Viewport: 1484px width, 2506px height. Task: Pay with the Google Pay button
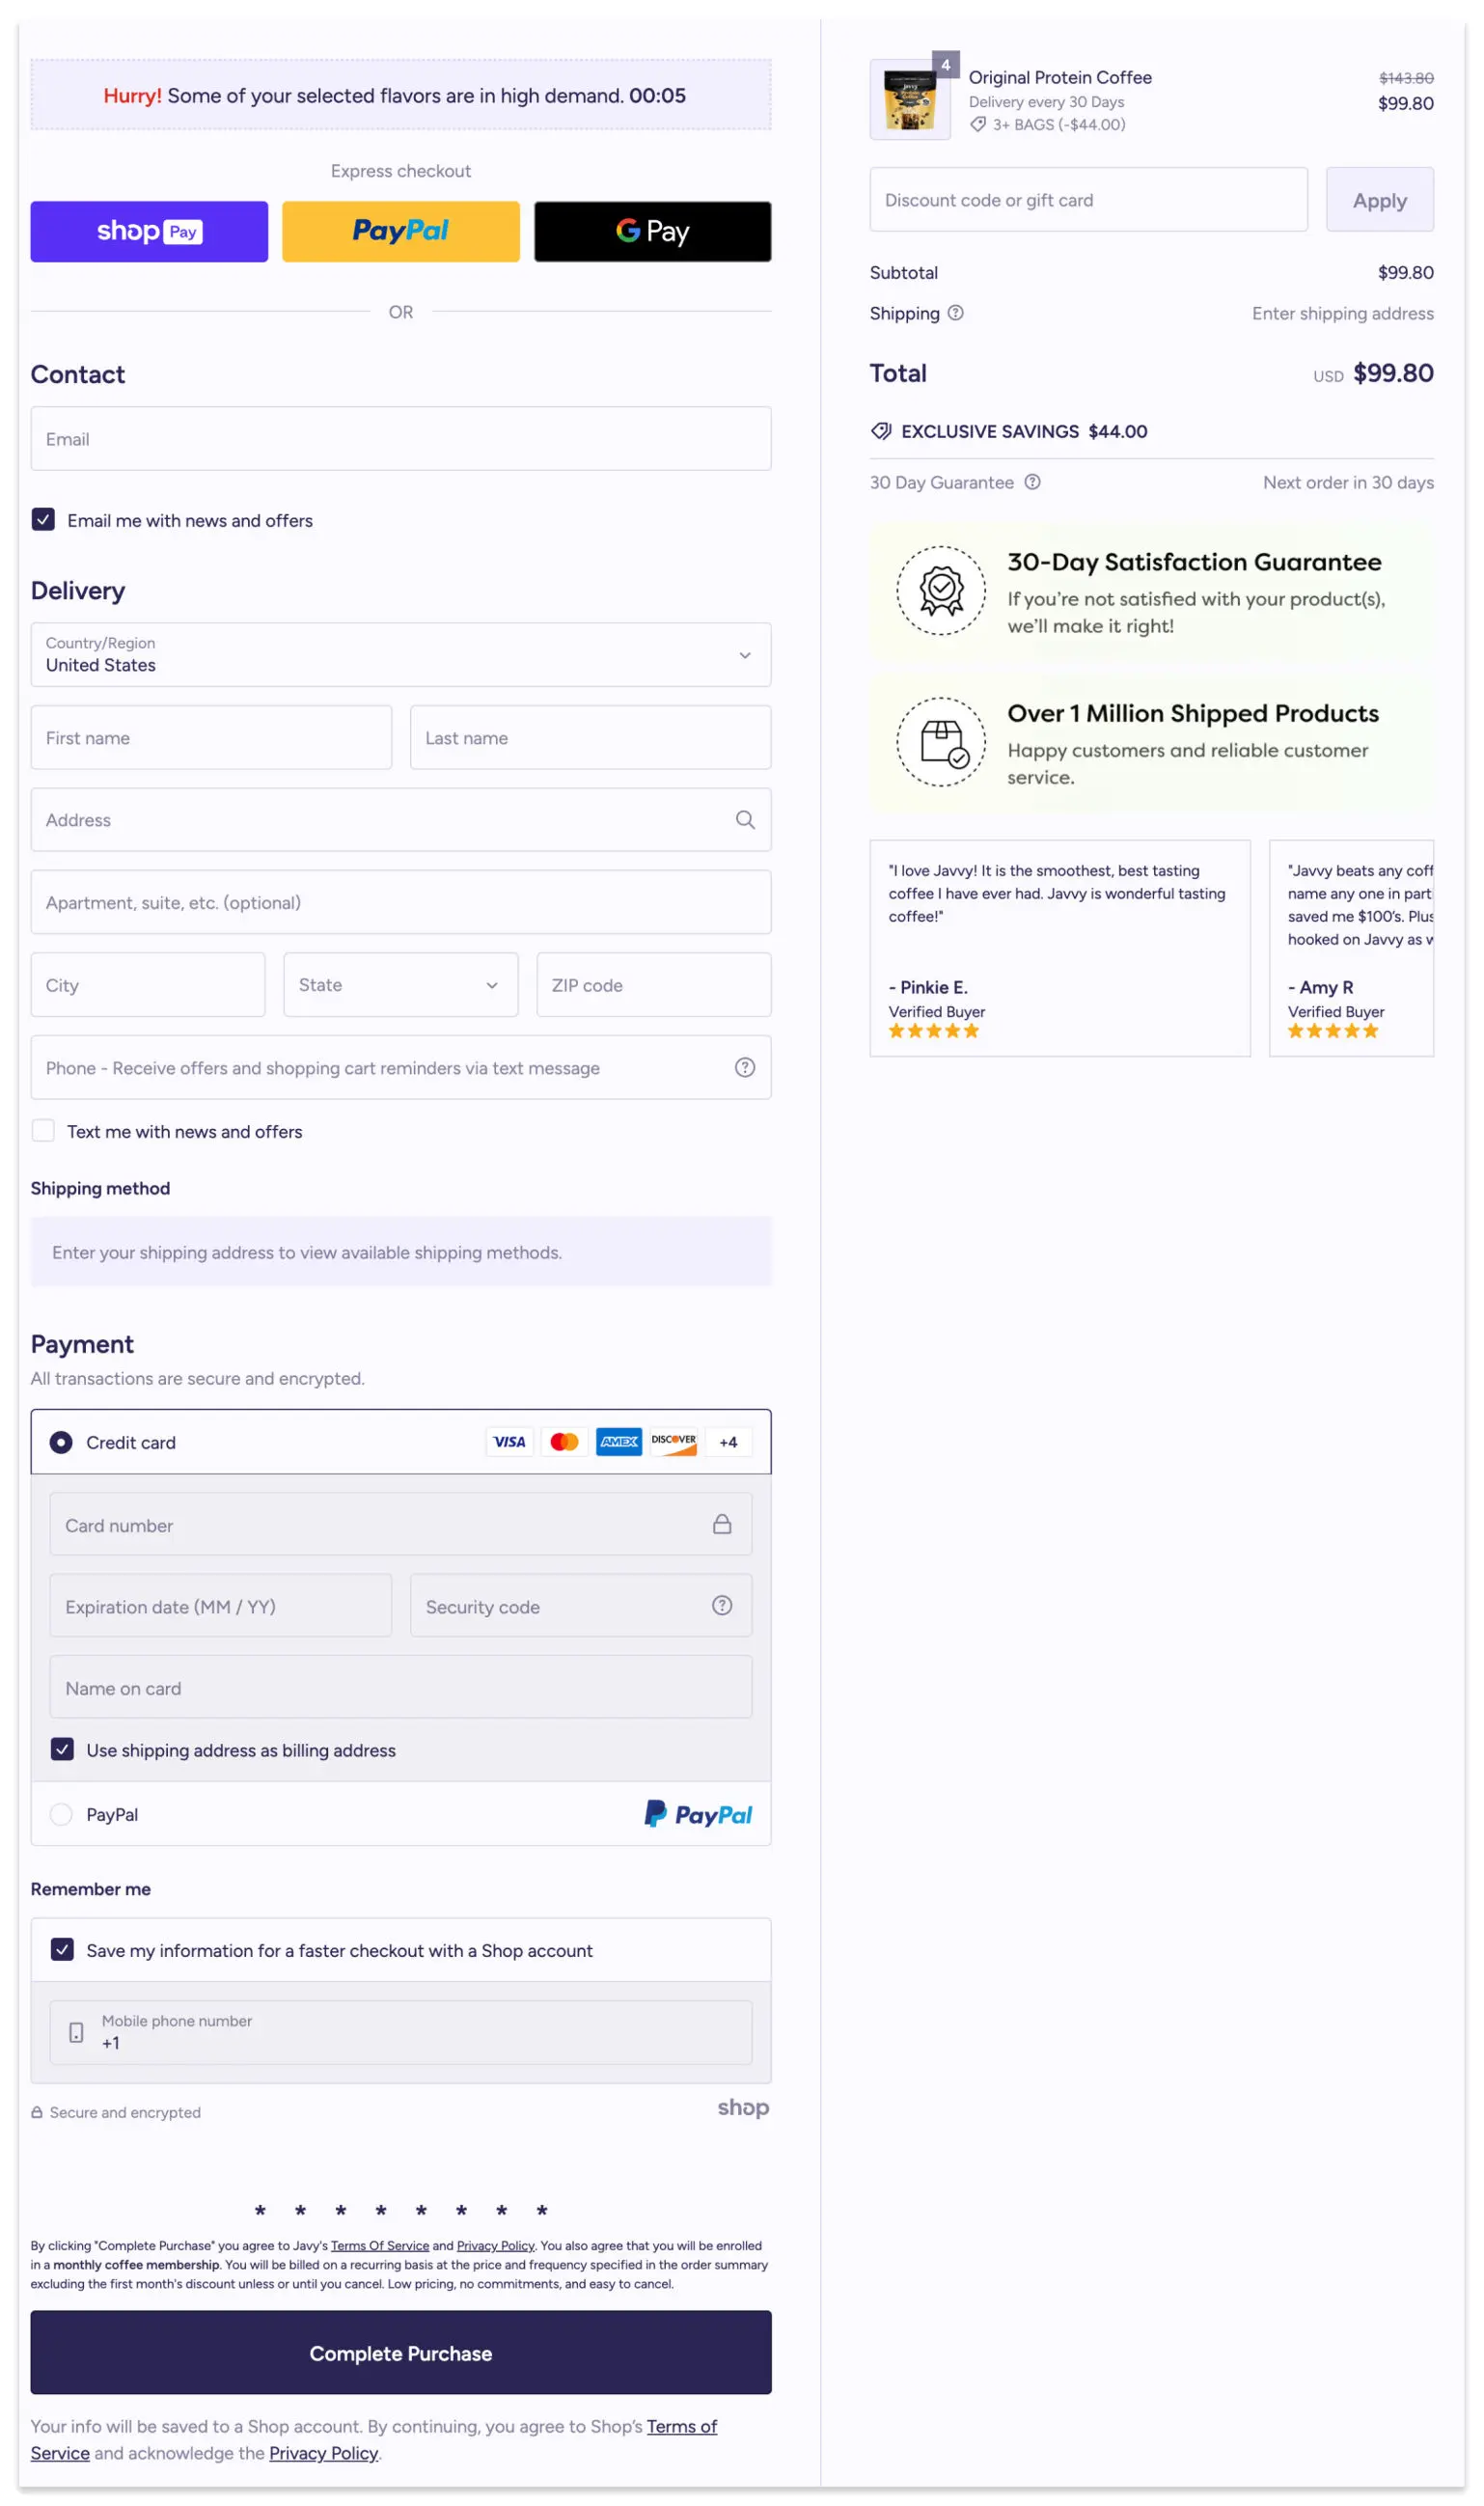tap(653, 231)
